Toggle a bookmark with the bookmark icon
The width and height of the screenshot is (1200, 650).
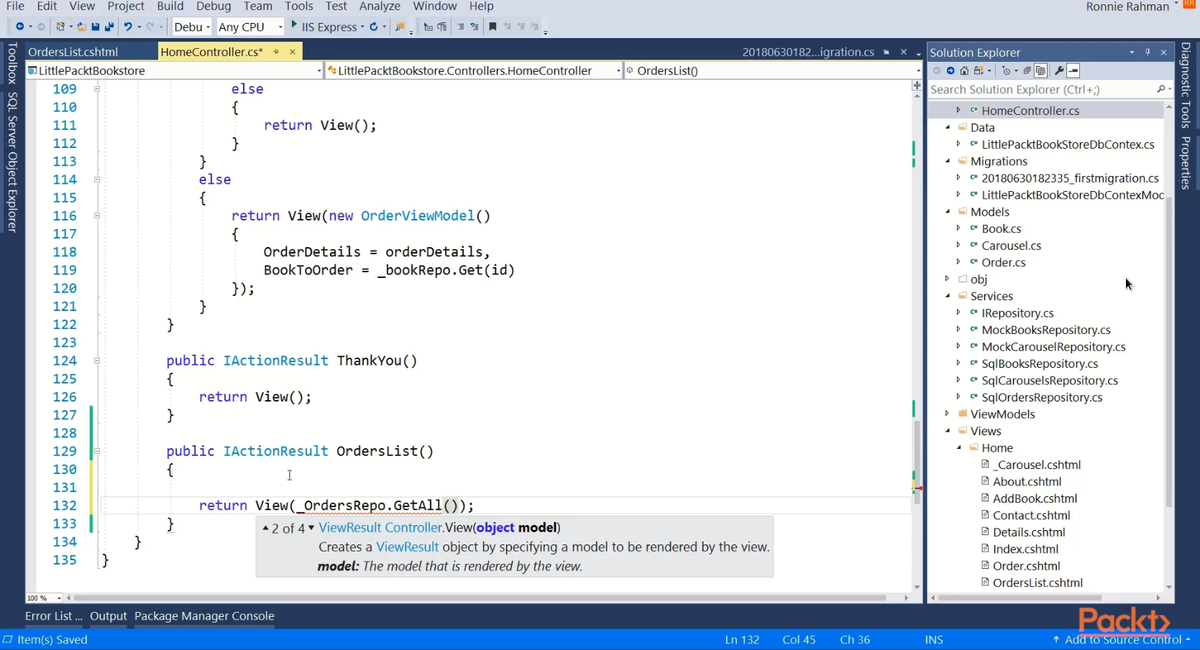tap(492, 26)
